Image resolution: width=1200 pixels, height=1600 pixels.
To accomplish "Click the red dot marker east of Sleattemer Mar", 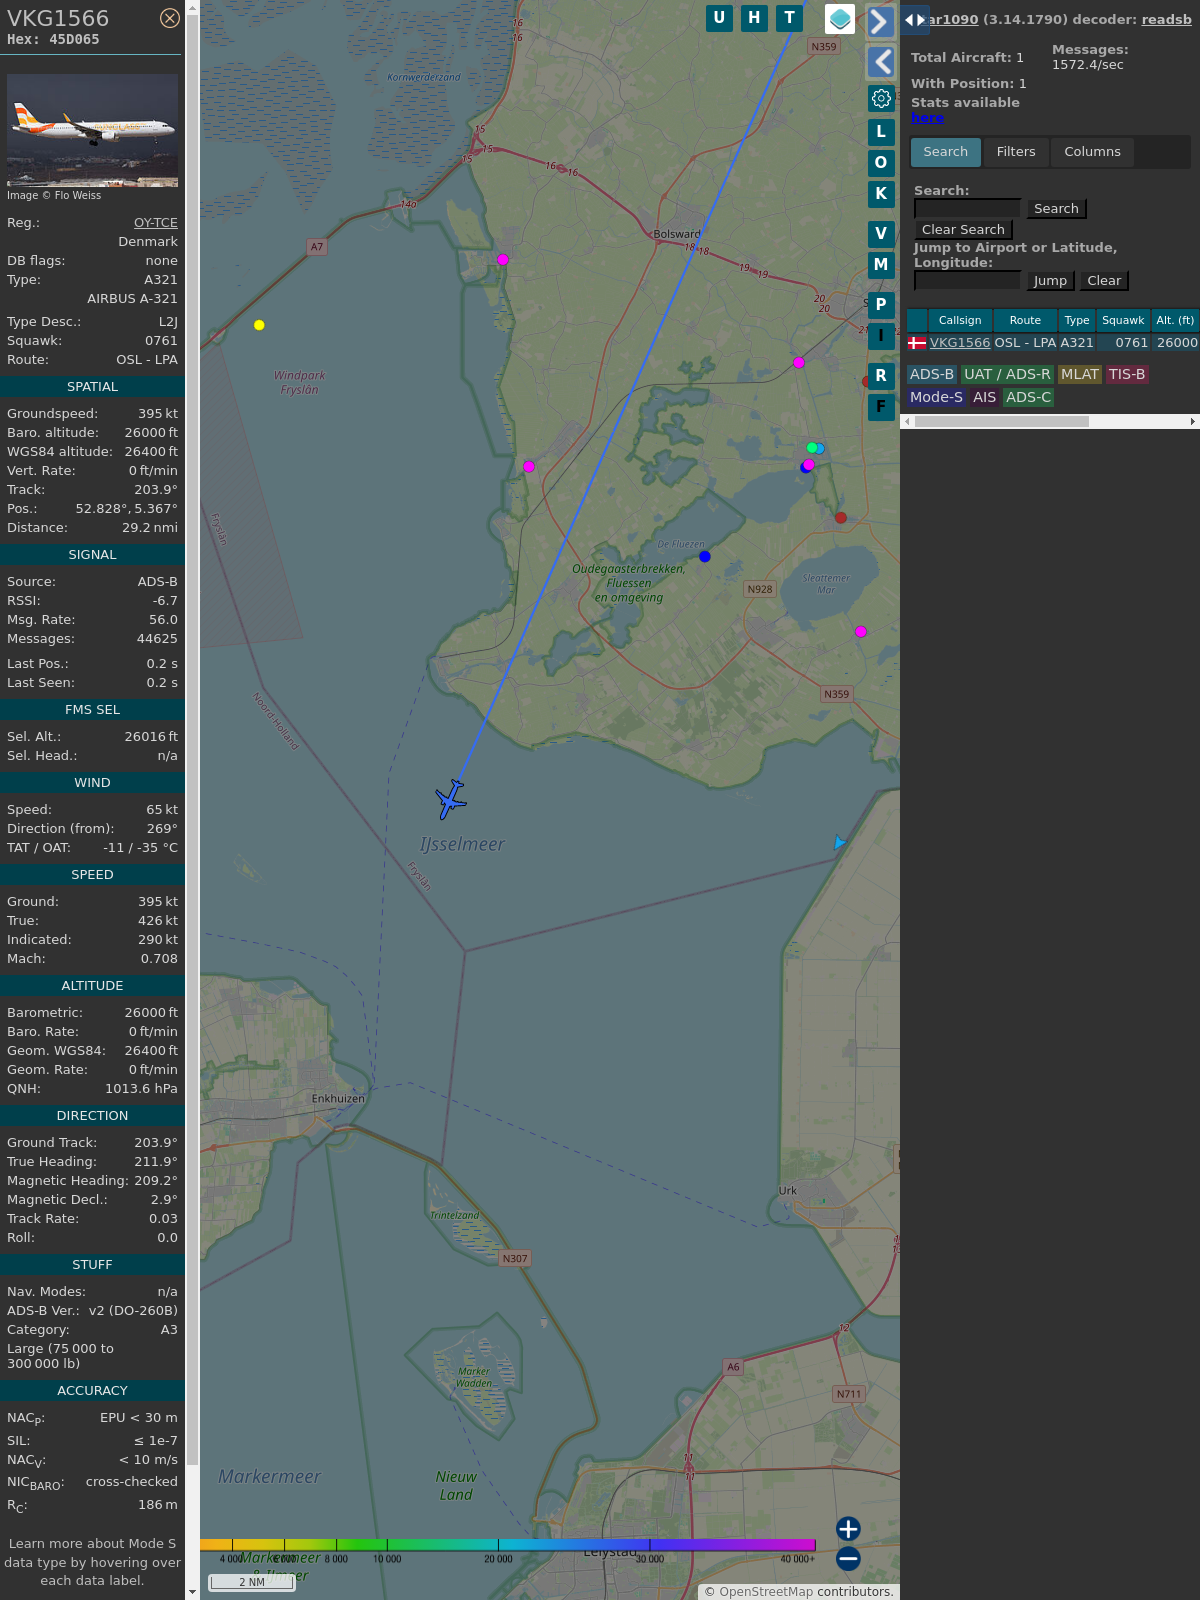I will [841, 518].
